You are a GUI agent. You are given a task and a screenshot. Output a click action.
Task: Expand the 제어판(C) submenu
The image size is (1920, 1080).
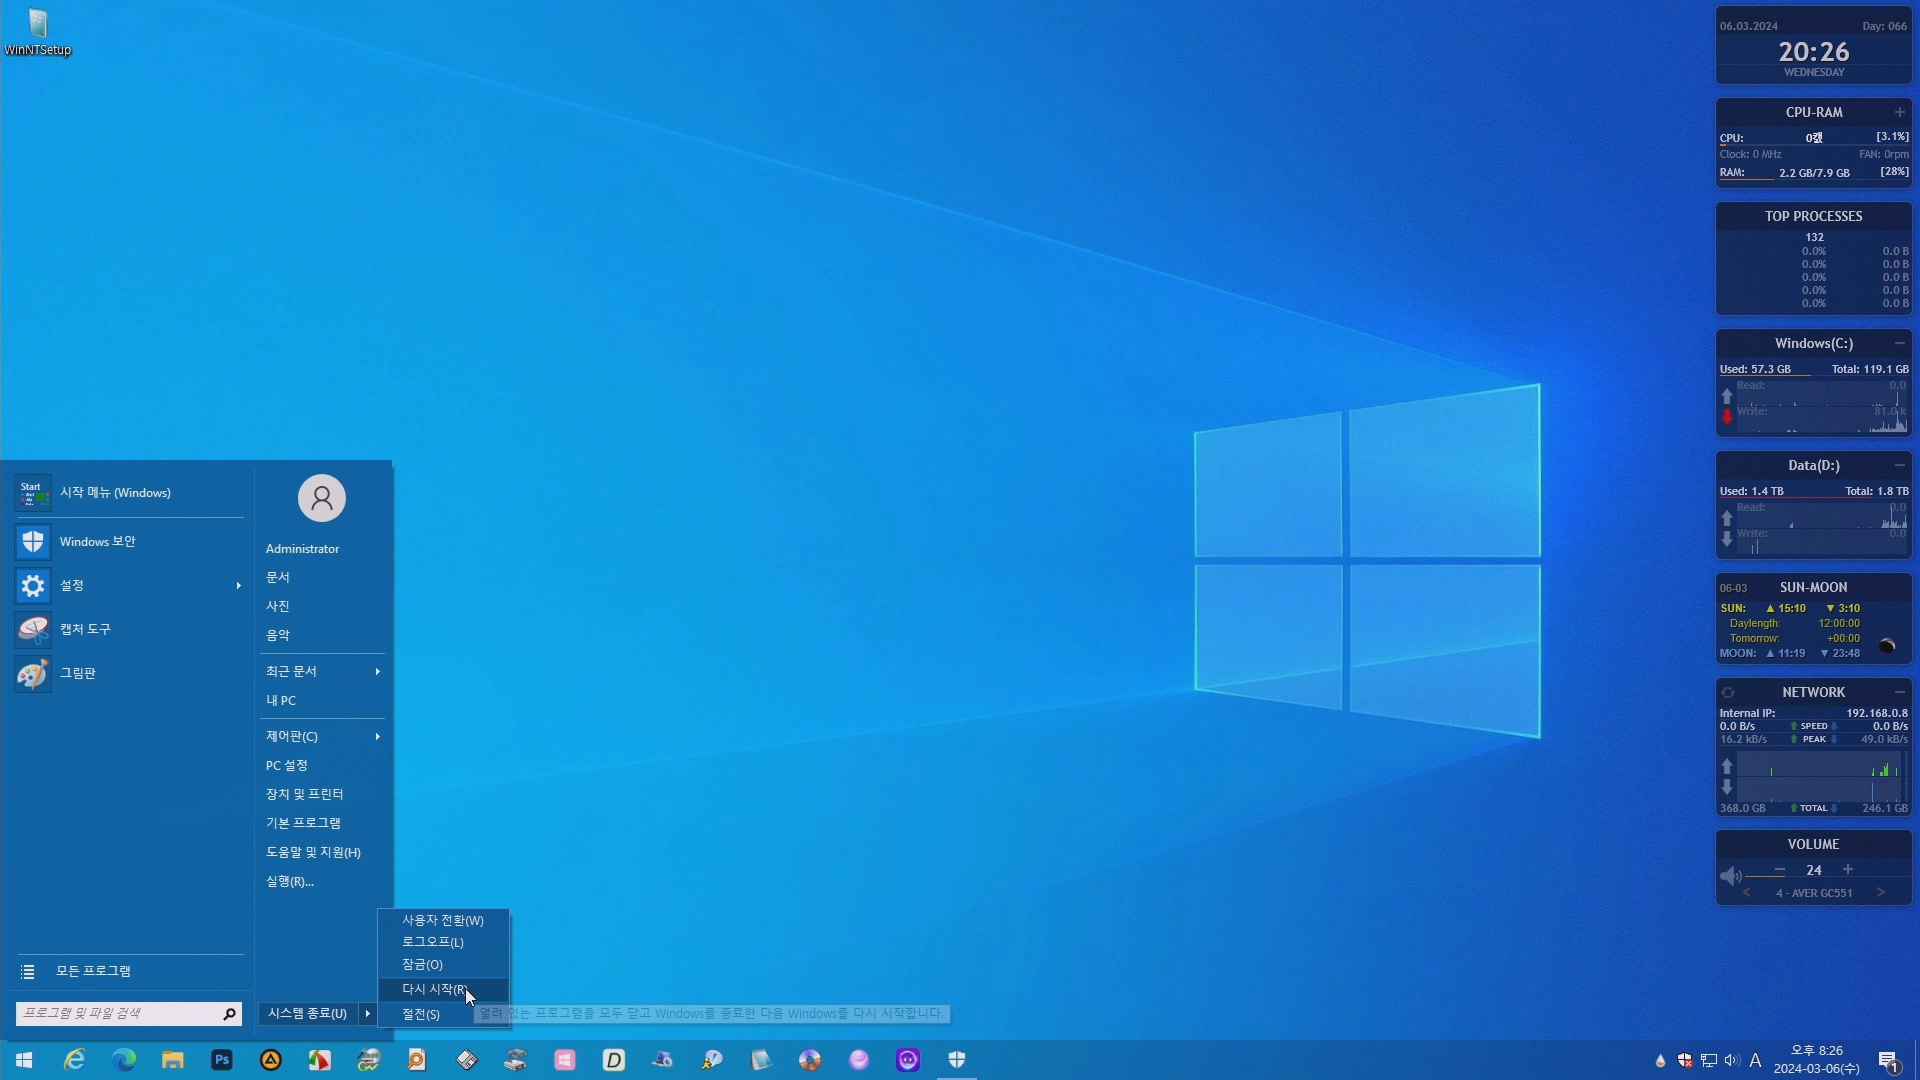(377, 737)
